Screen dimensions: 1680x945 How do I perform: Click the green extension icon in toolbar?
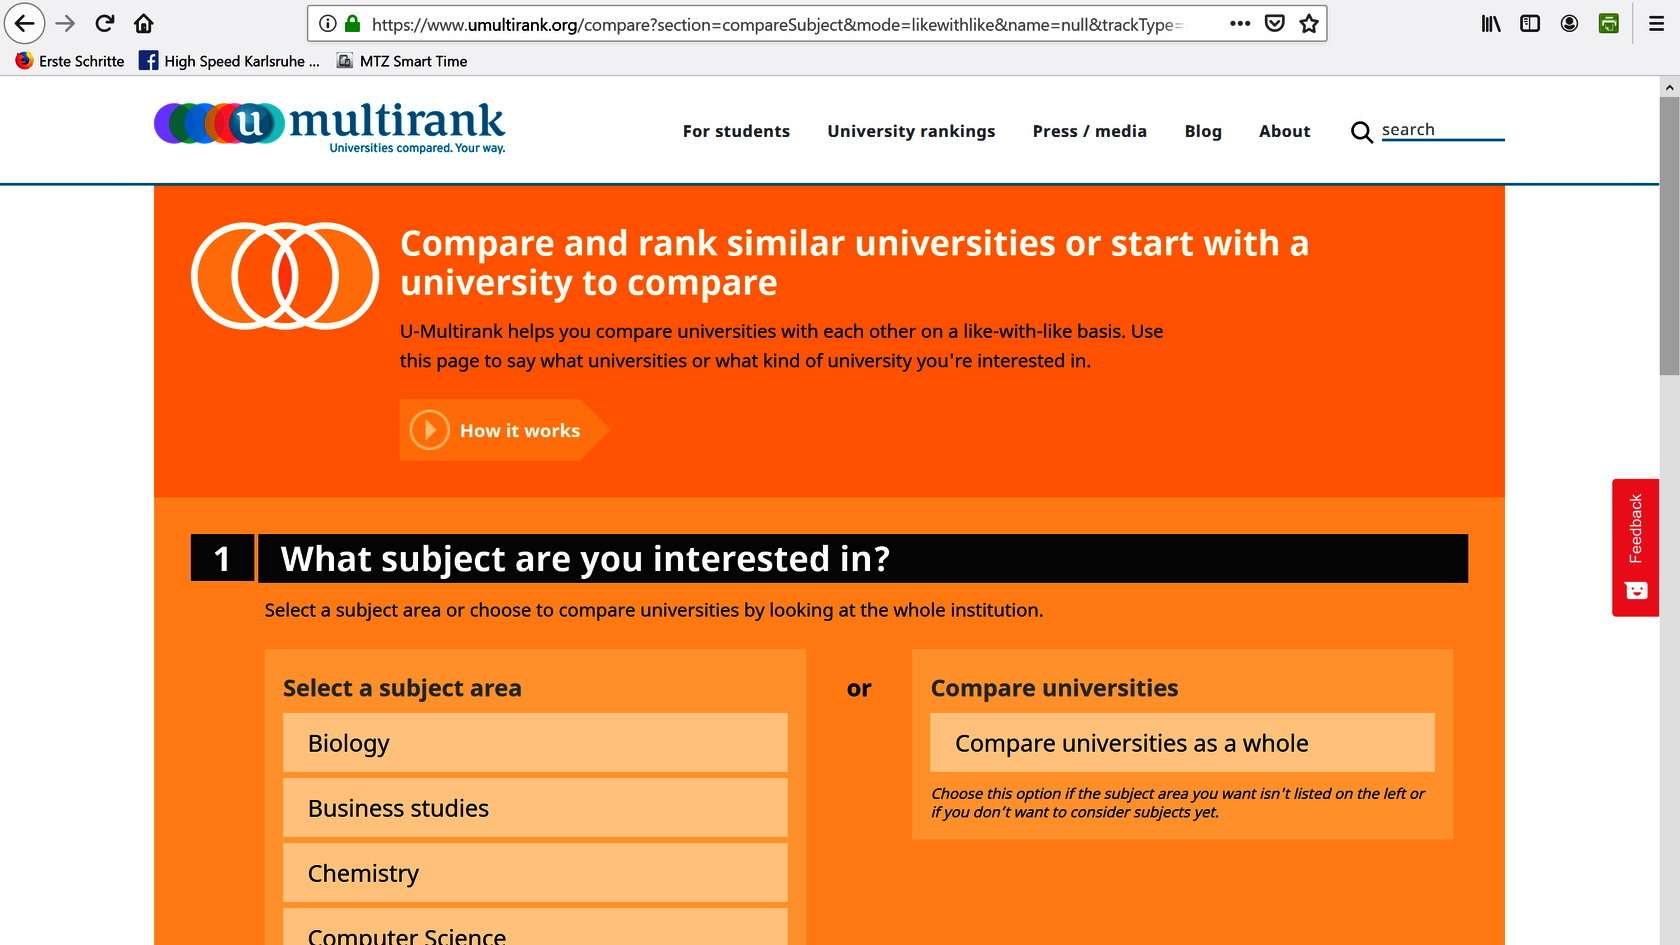point(1609,23)
